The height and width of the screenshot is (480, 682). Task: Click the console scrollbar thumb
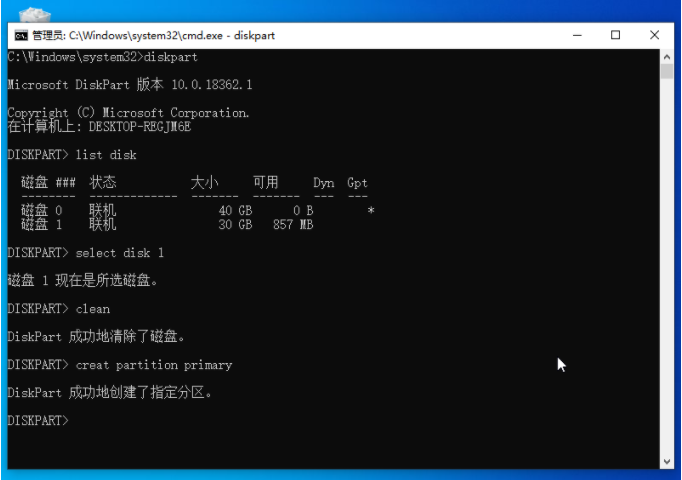click(x=666, y=71)
